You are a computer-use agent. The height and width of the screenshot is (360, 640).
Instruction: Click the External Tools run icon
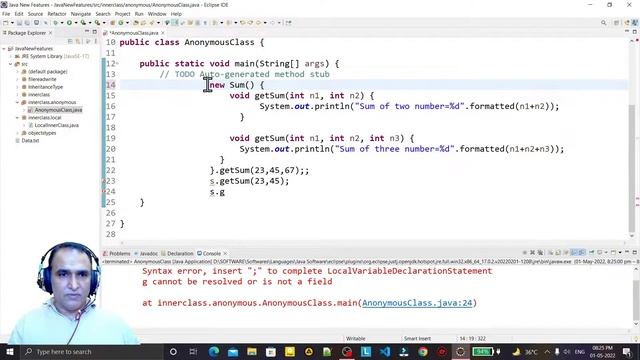tap(97, 22)
